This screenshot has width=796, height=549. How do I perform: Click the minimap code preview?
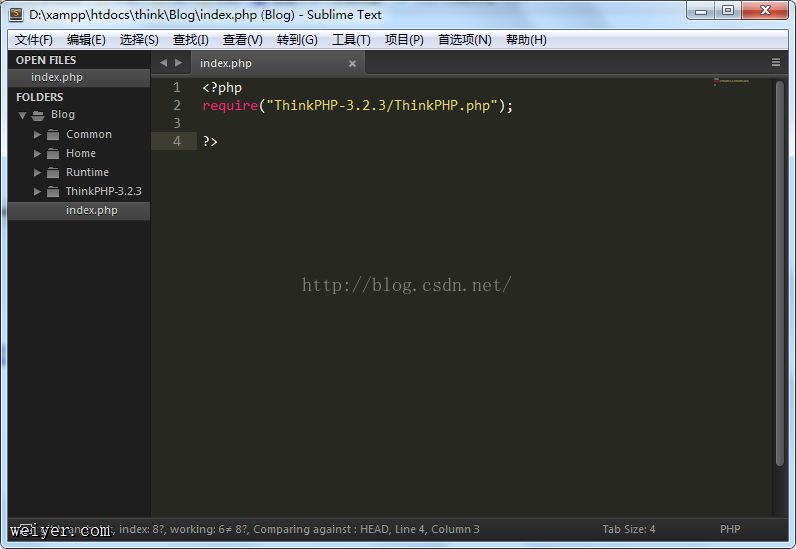(x=731, y=81)
